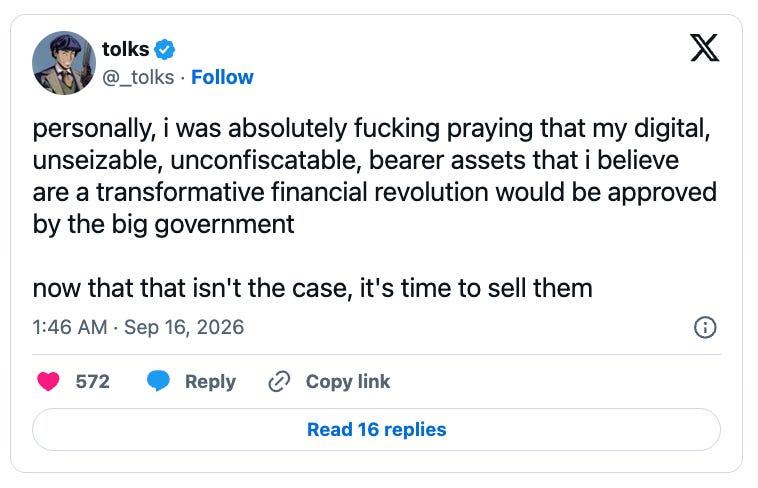The image size is (758, 488).
Task: Click the line 'it's time to sell them'
Action: point(476,288)
